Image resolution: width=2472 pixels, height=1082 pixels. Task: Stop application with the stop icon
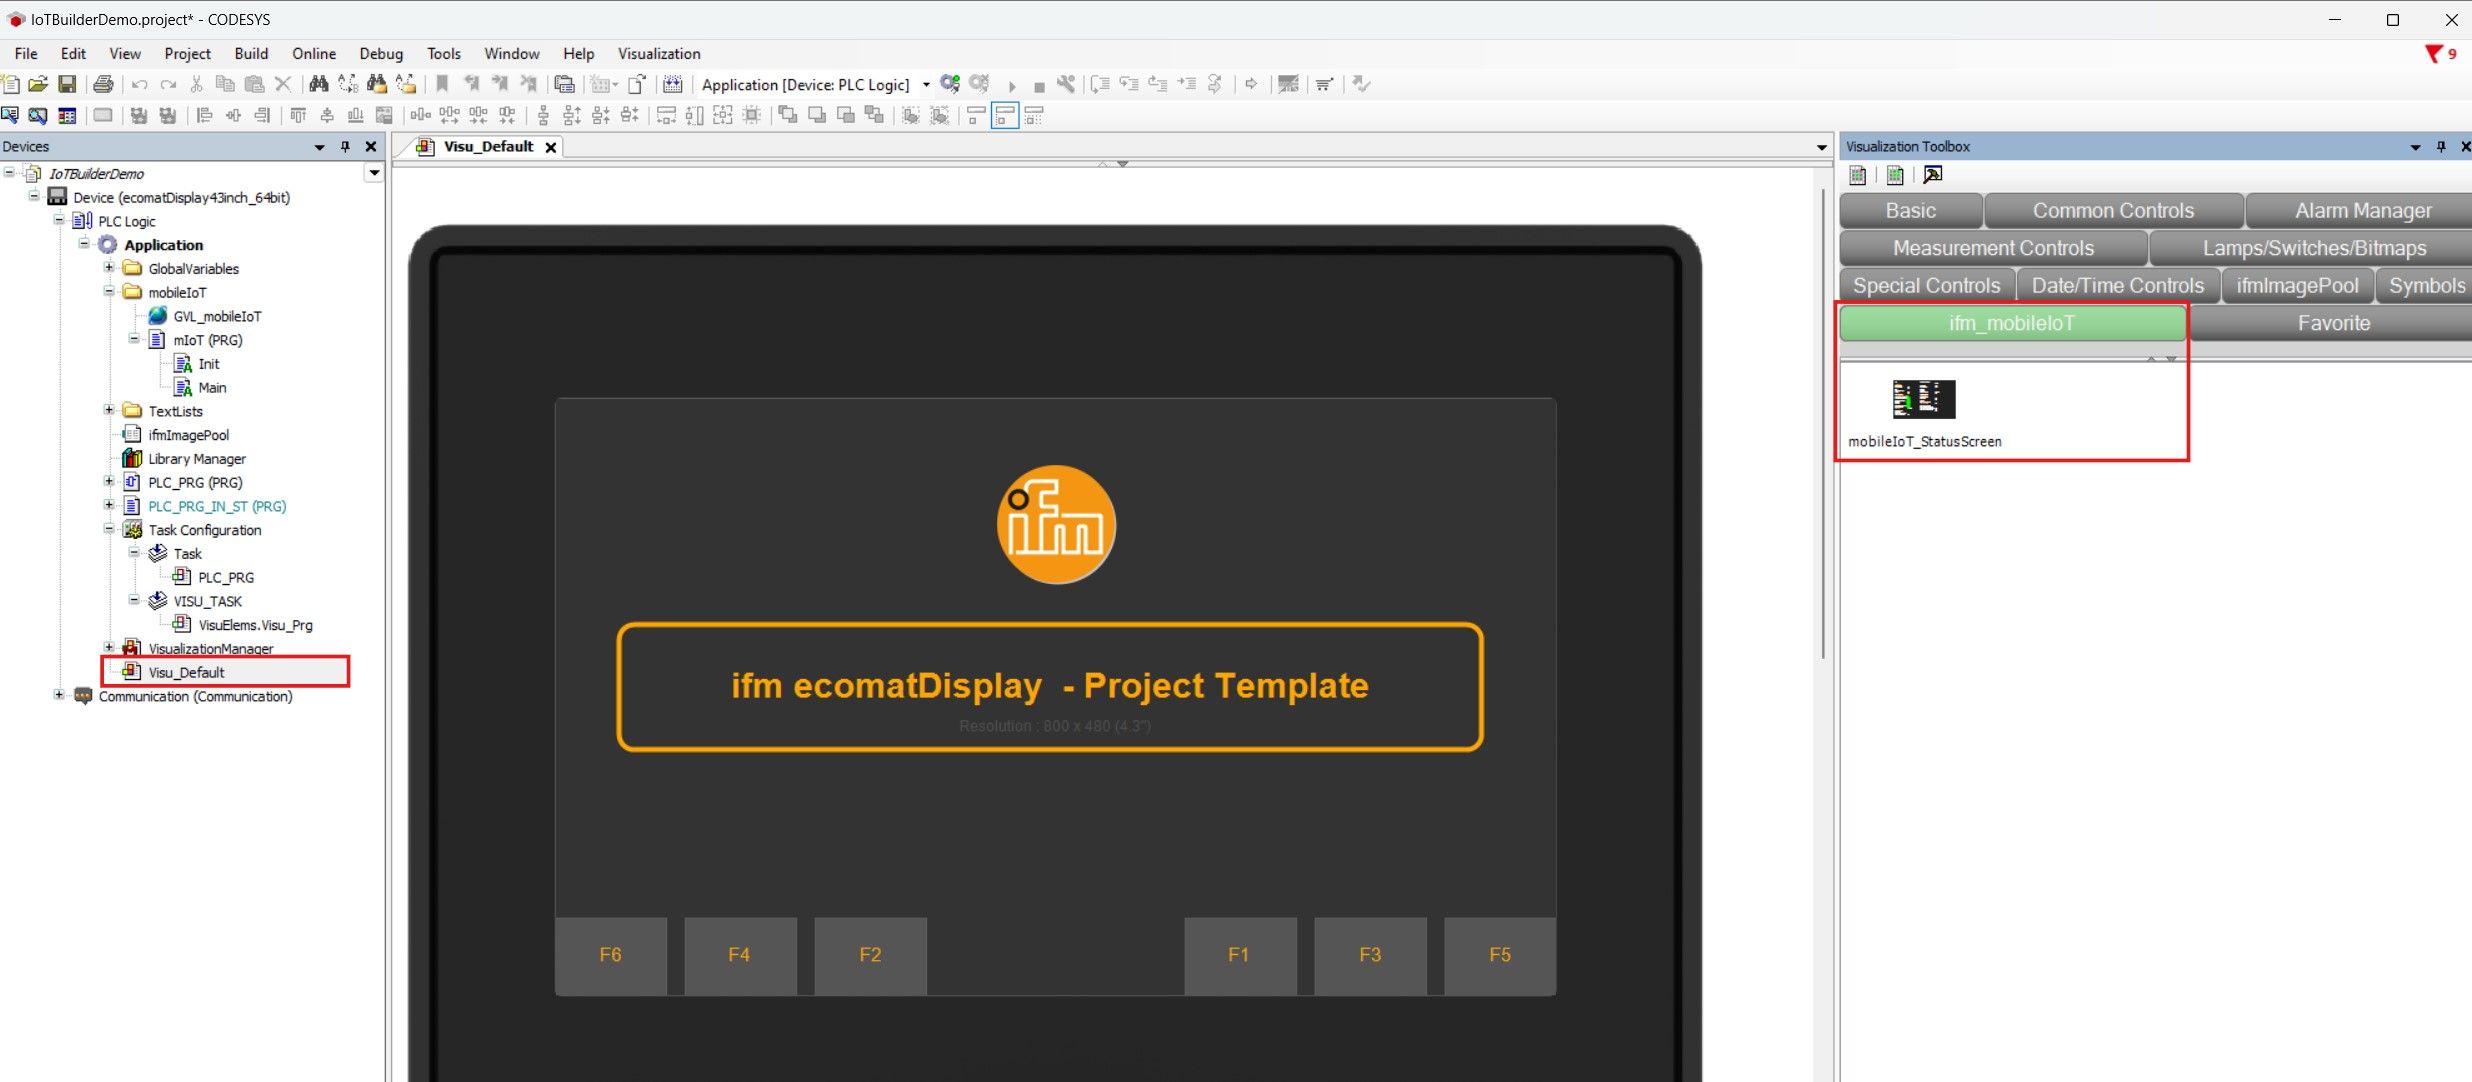tap(1039, 87)
